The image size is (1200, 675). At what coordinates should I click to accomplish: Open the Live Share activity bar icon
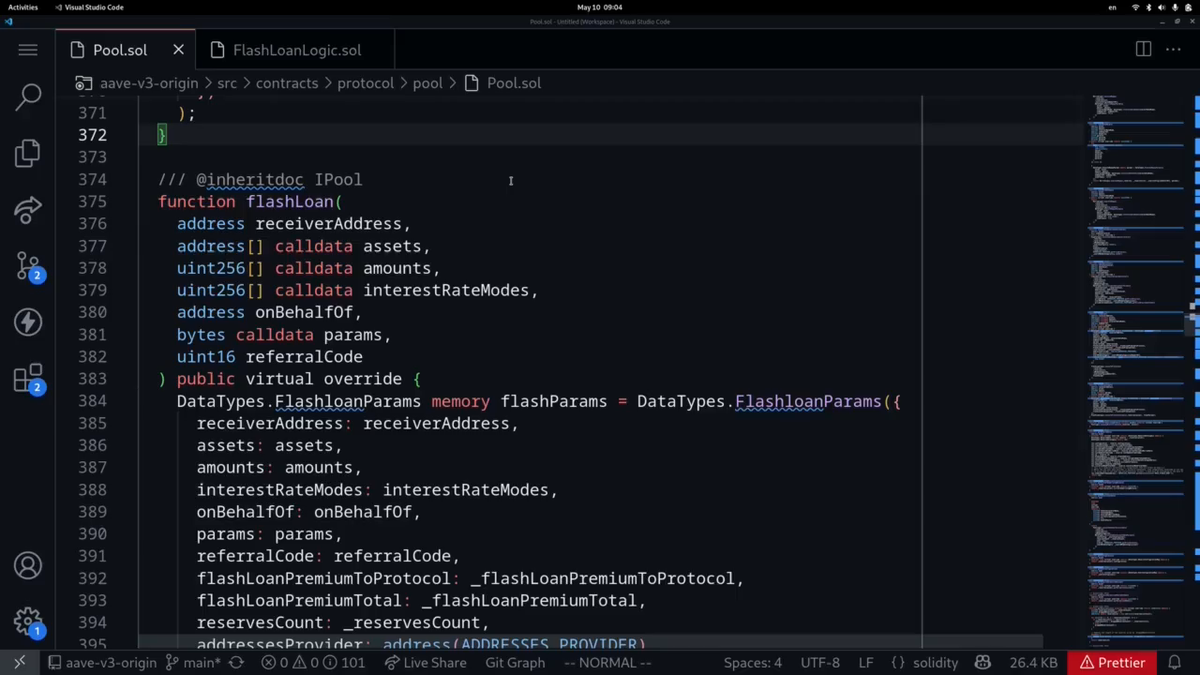point(28,209)
